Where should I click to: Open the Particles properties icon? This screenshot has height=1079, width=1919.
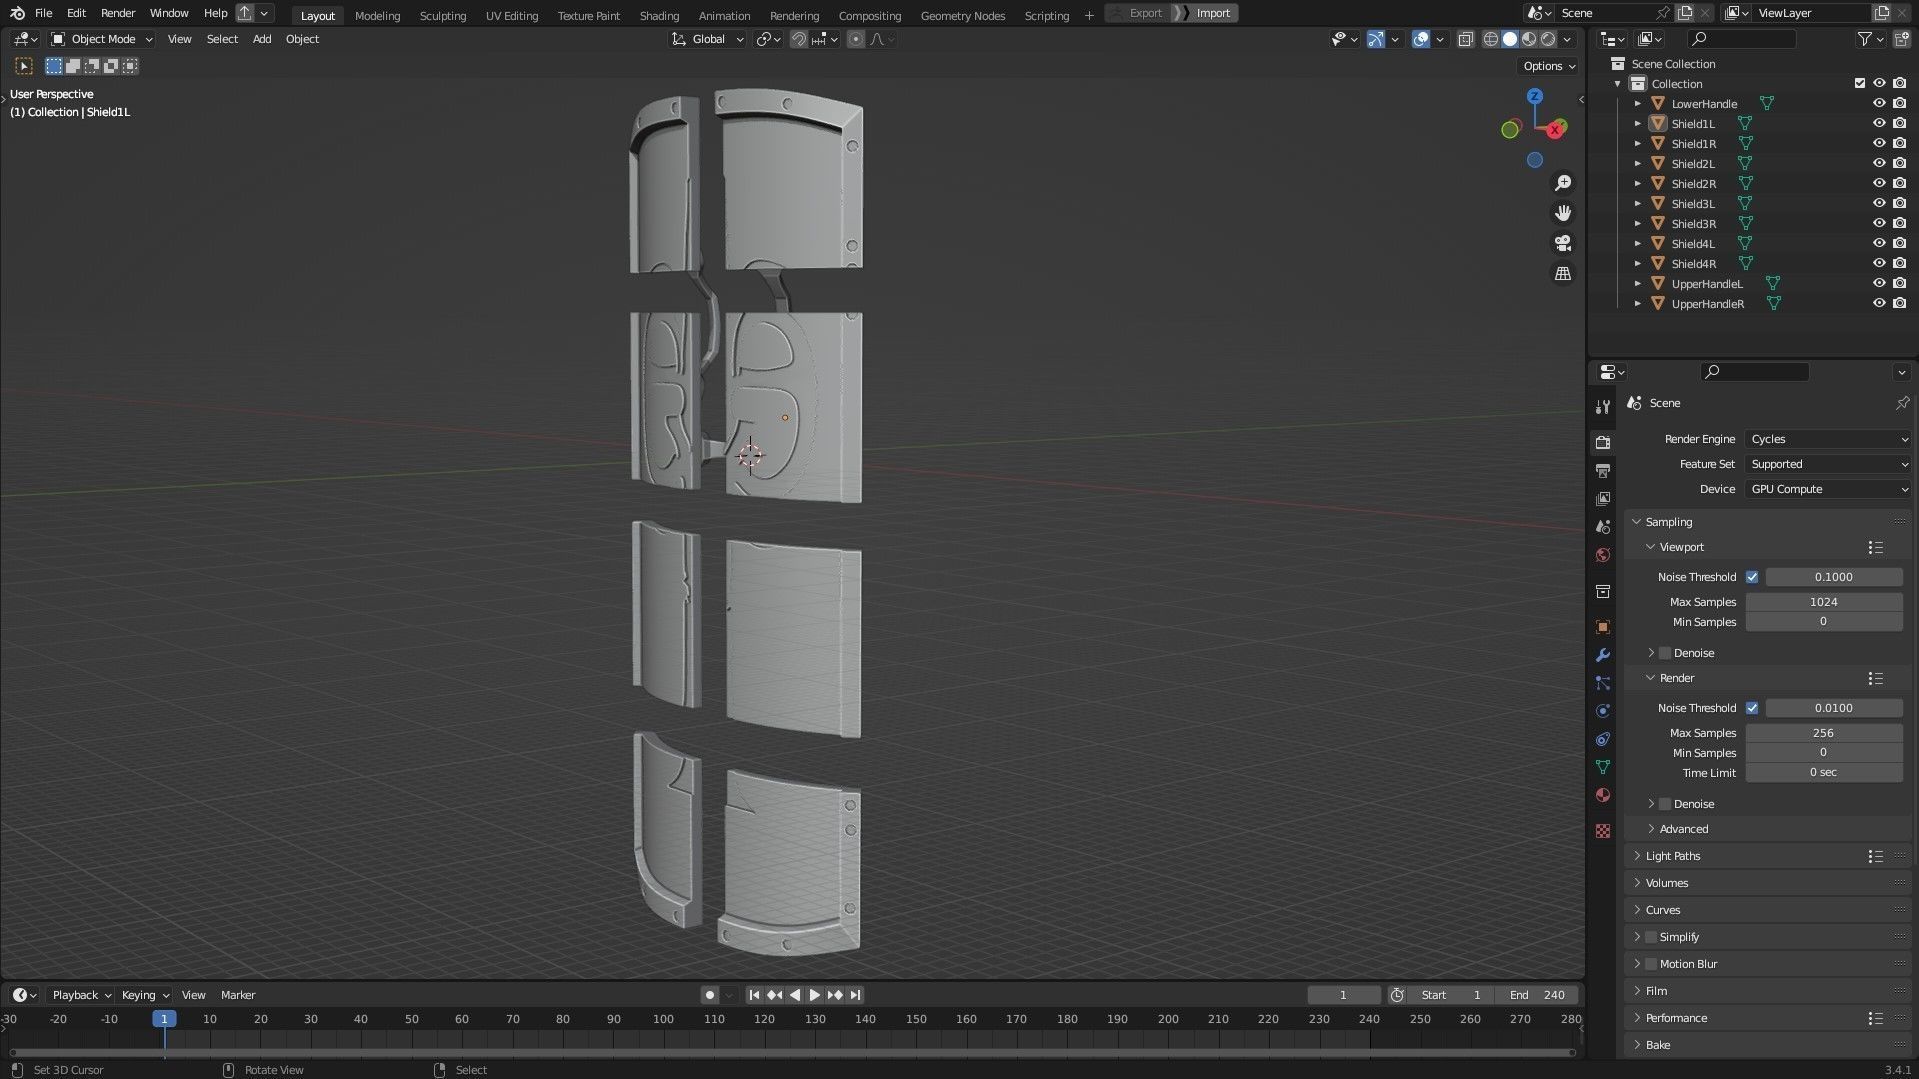click(1603, 683)
